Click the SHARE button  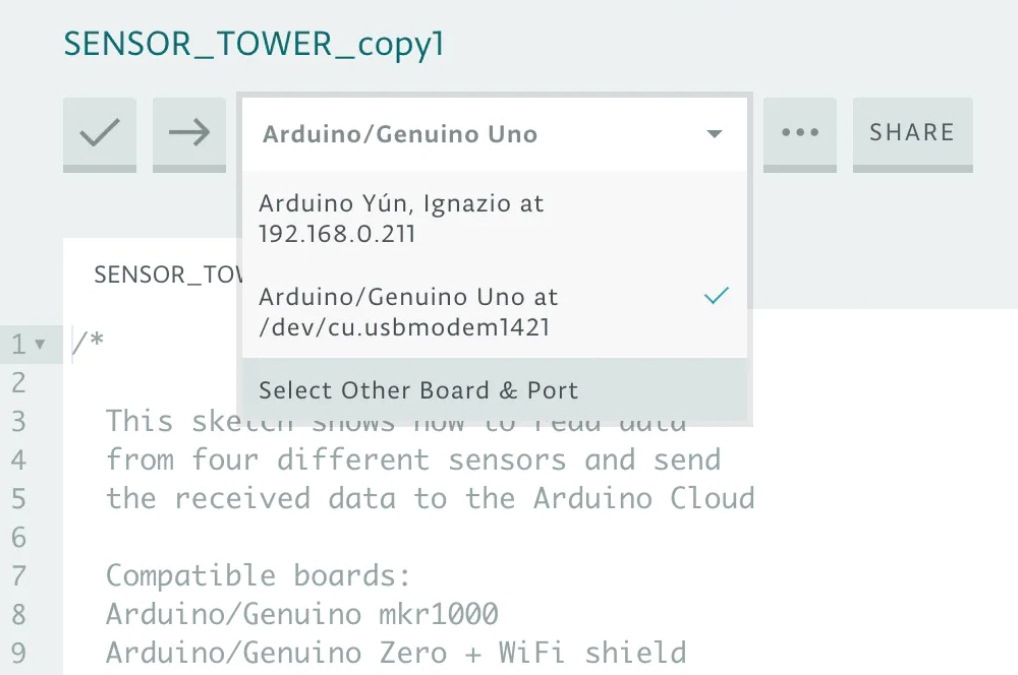[x=911, y=133]
